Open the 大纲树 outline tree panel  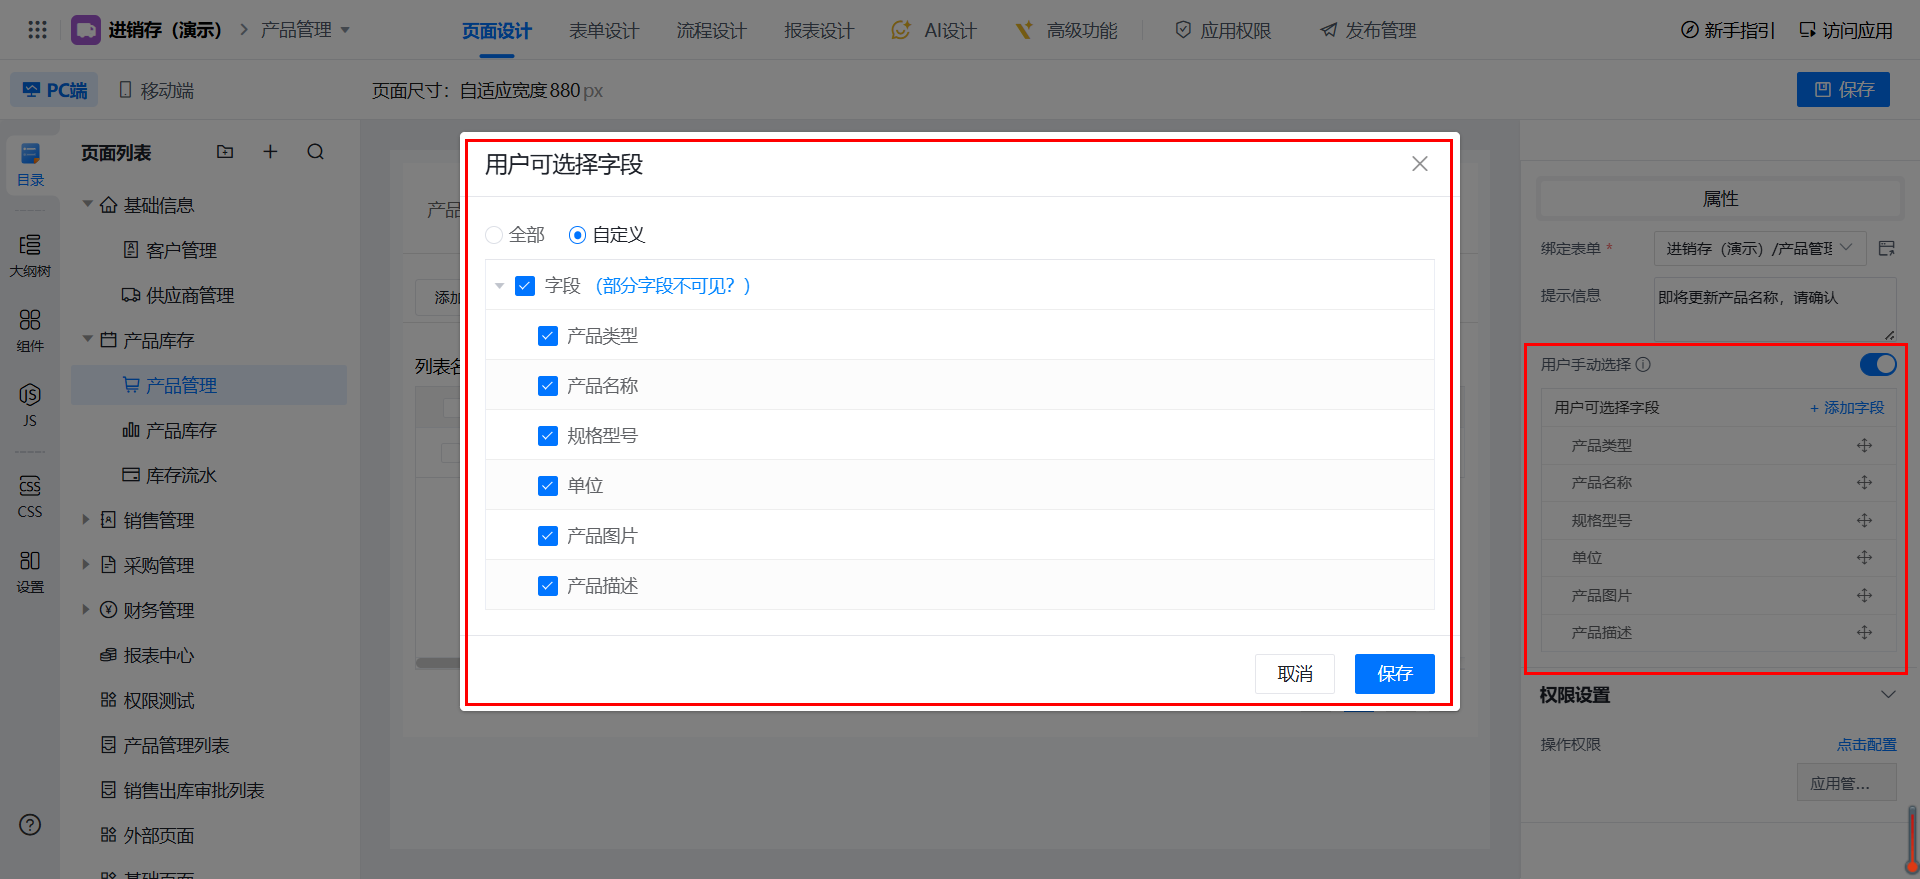point(30,255)
